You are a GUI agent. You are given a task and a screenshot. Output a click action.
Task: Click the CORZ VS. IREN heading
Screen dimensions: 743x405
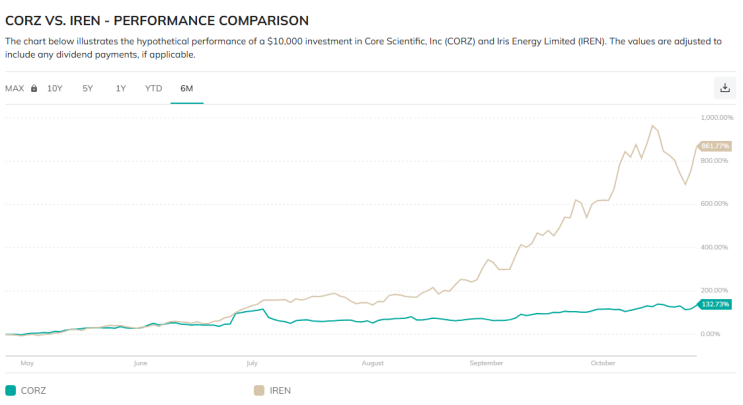click(157, 21)
